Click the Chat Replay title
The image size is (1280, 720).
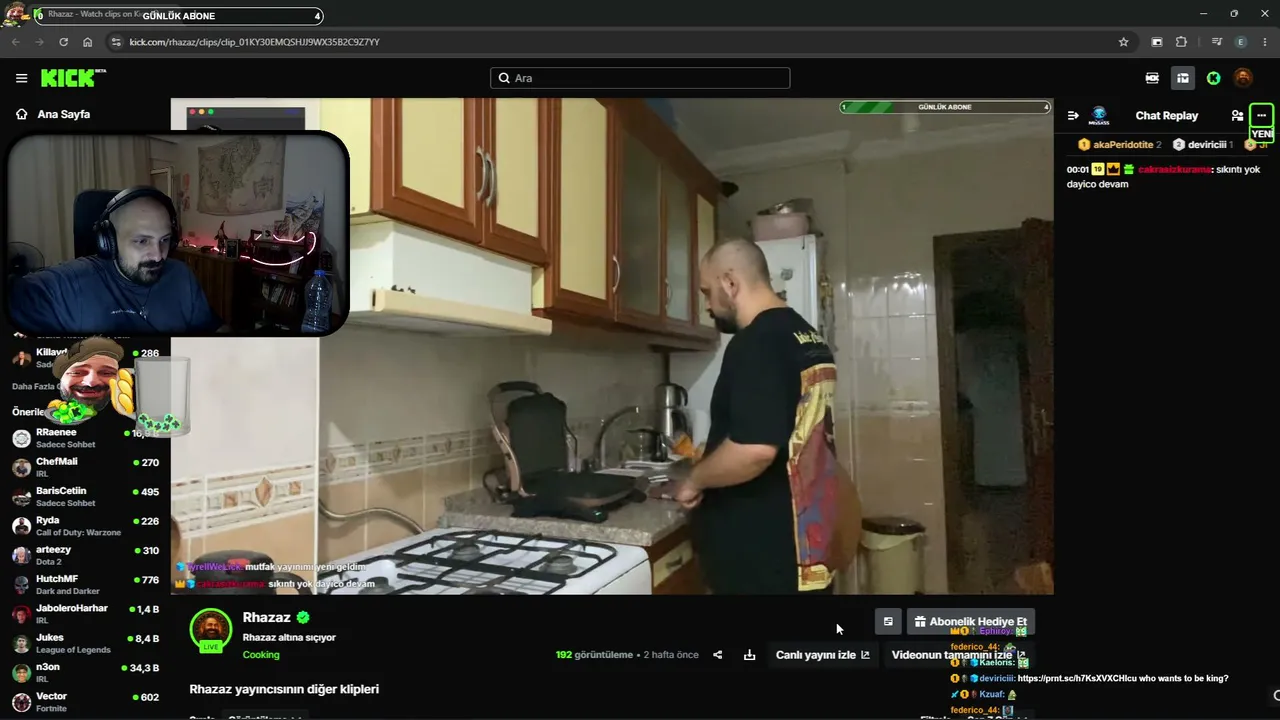(x=1166, y=116)
